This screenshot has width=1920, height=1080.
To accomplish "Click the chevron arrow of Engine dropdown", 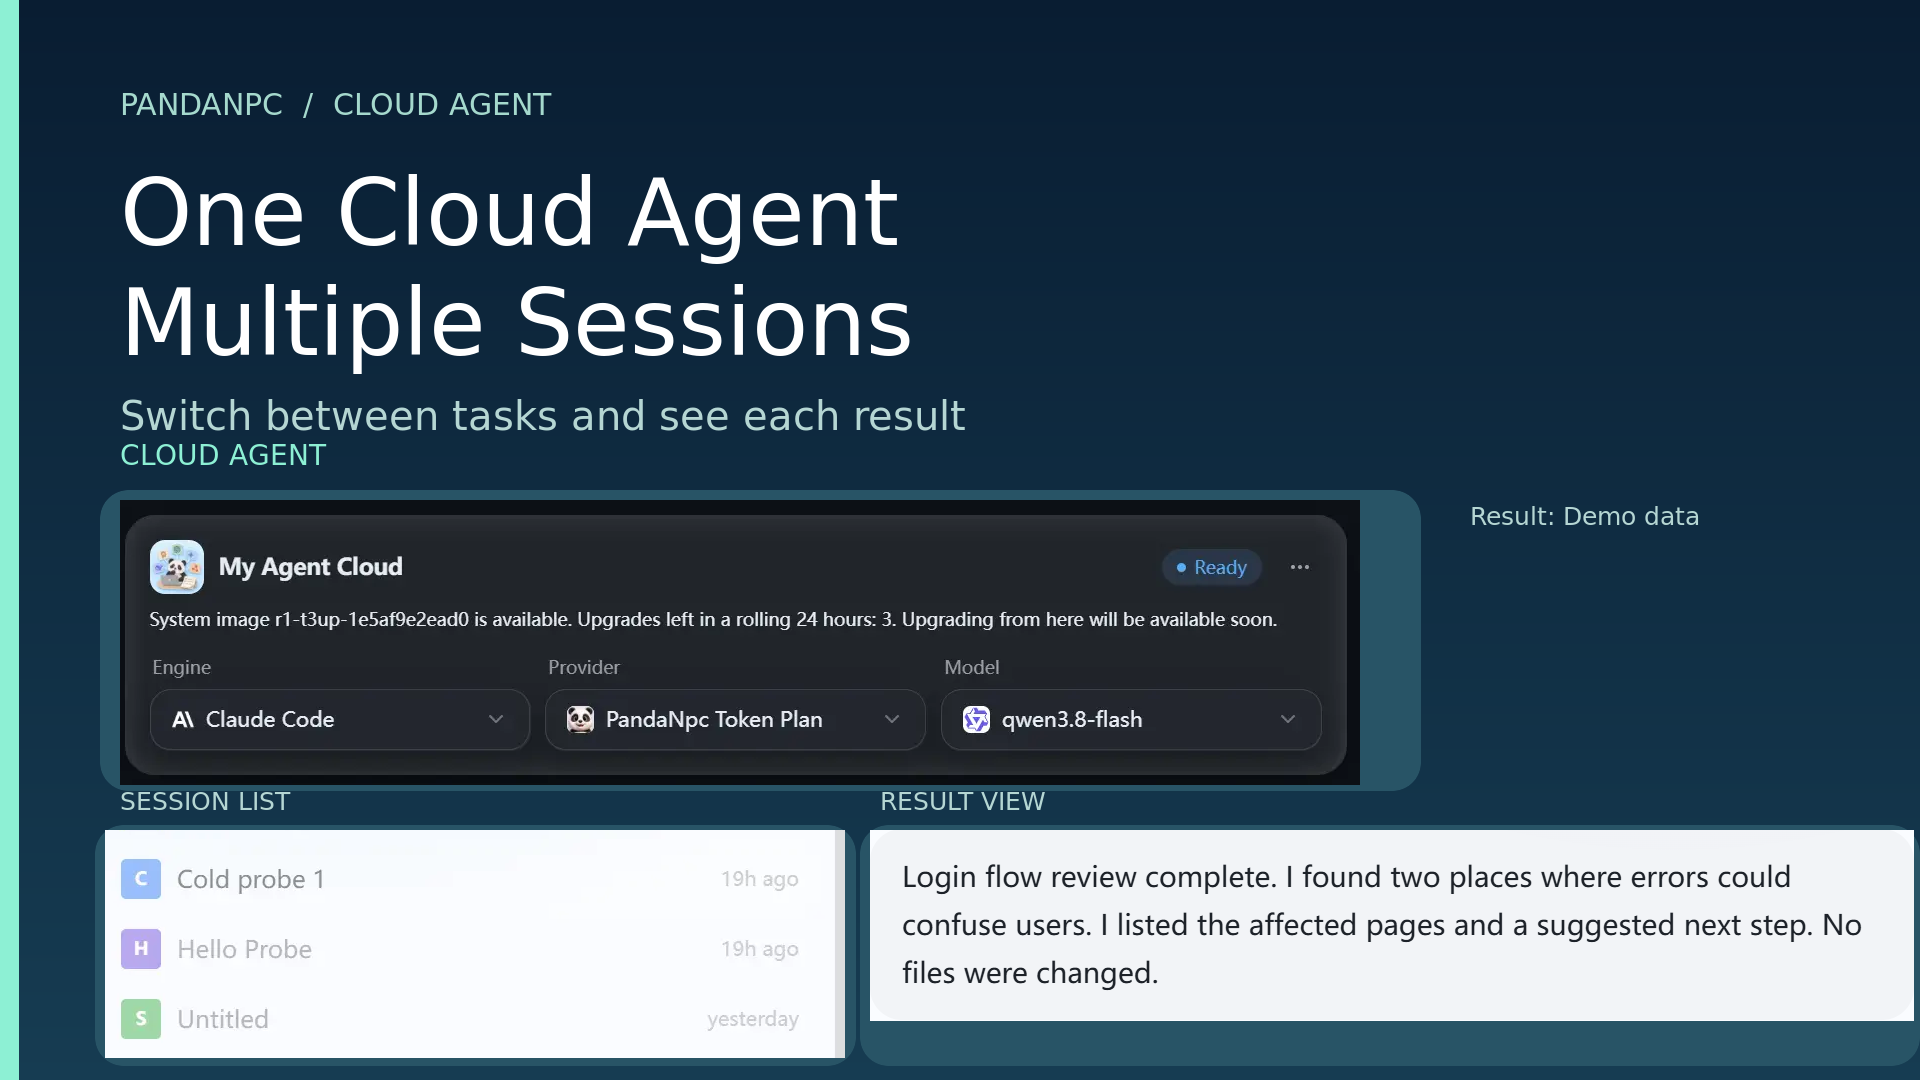I will pyautogui.click(x=496, y=719).
